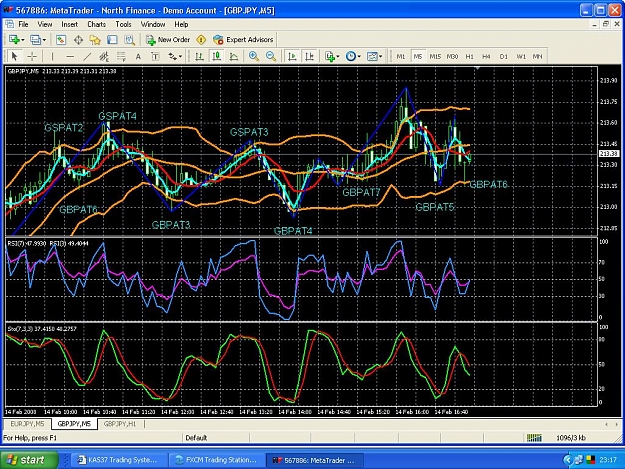Launch MetaEditor yellow diamond icon

(201, 40)
